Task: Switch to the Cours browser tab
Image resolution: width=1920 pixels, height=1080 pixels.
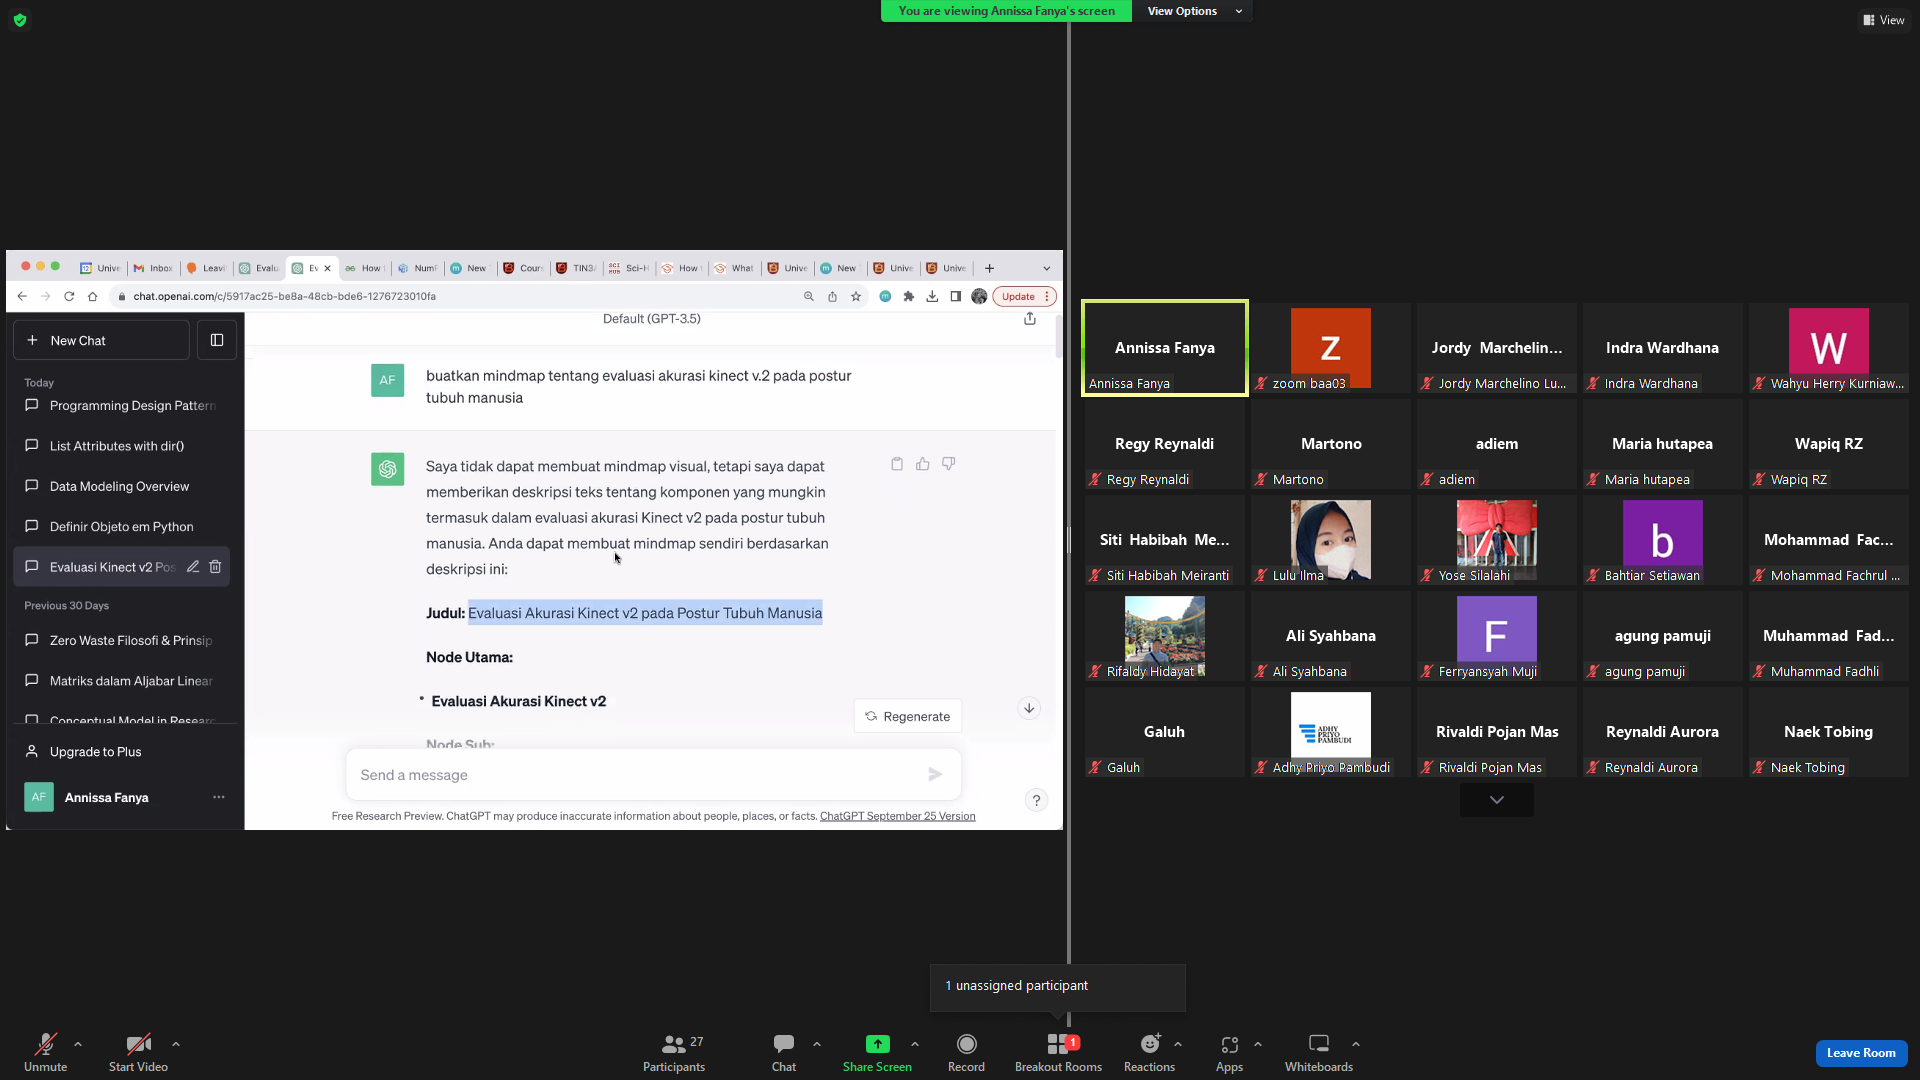Action: pos(523,268)
